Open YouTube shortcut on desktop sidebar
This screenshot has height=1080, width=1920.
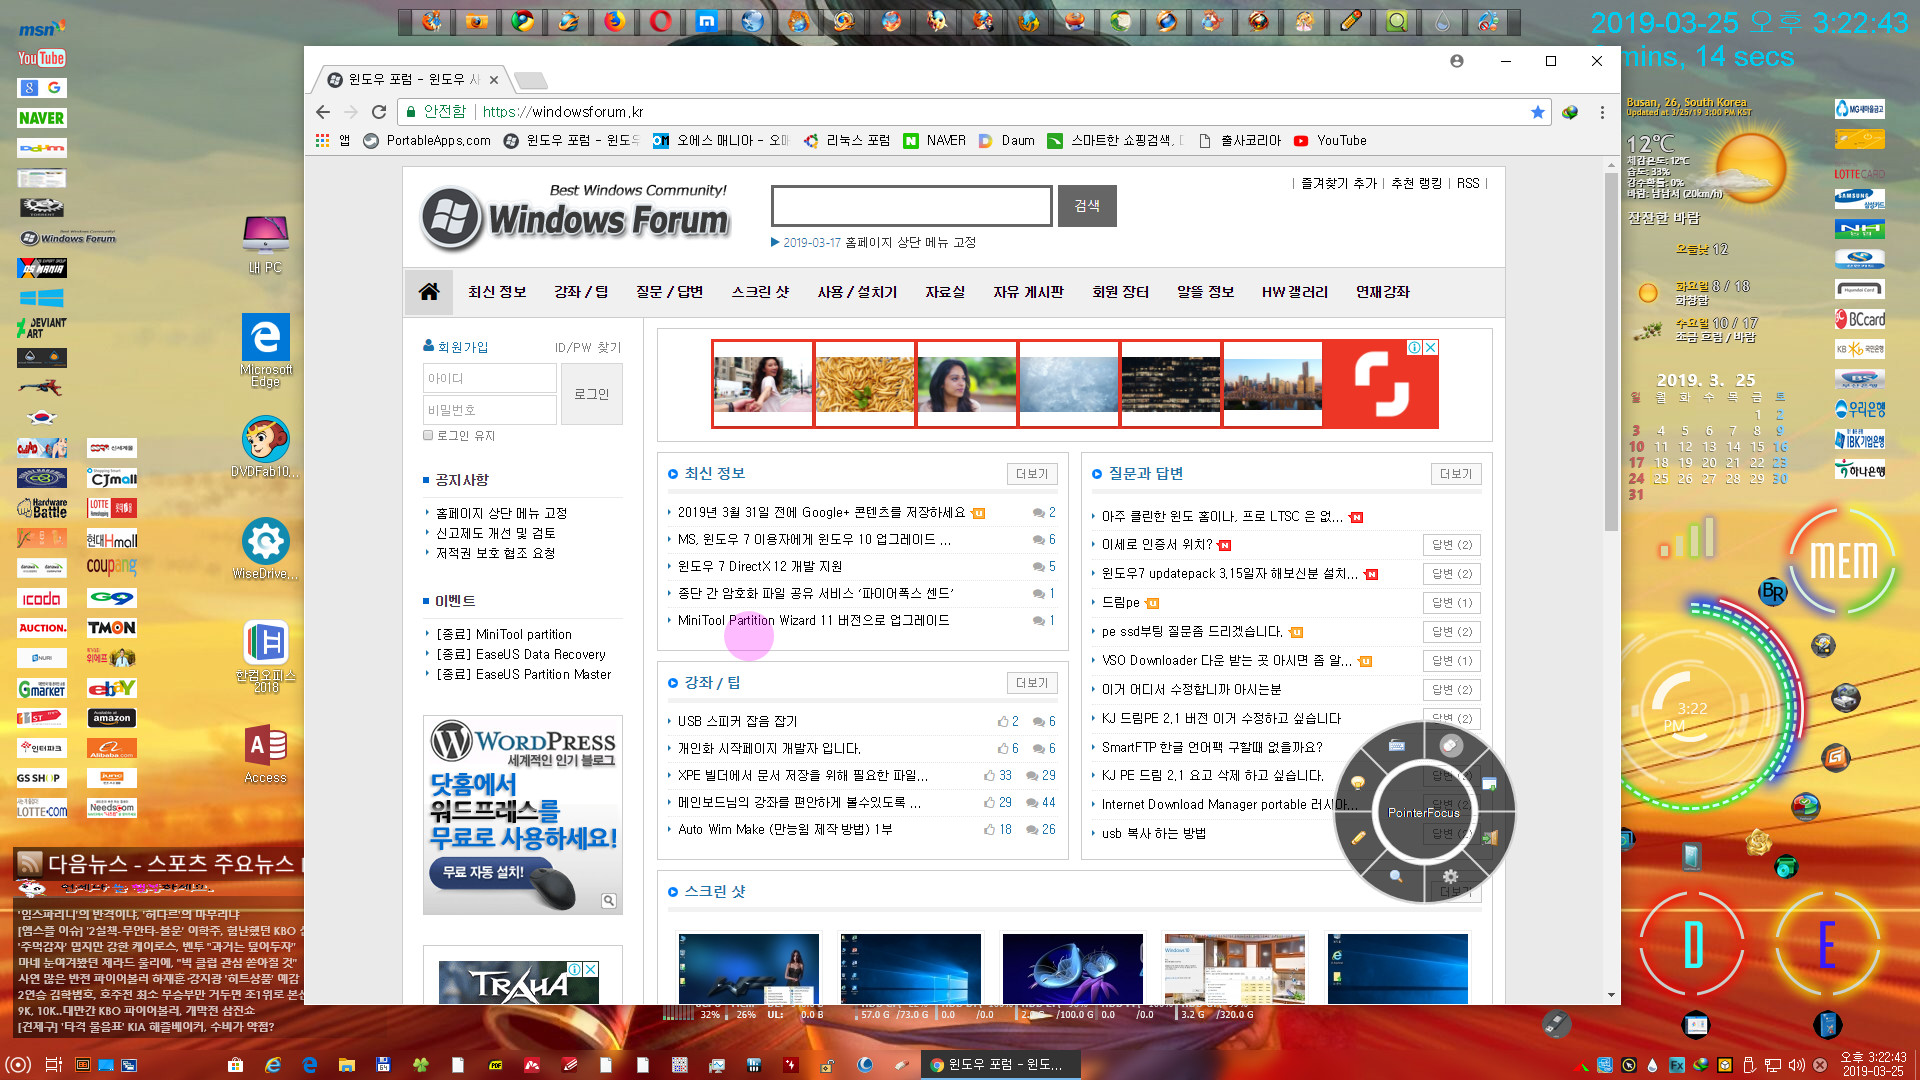coord(41,58)
